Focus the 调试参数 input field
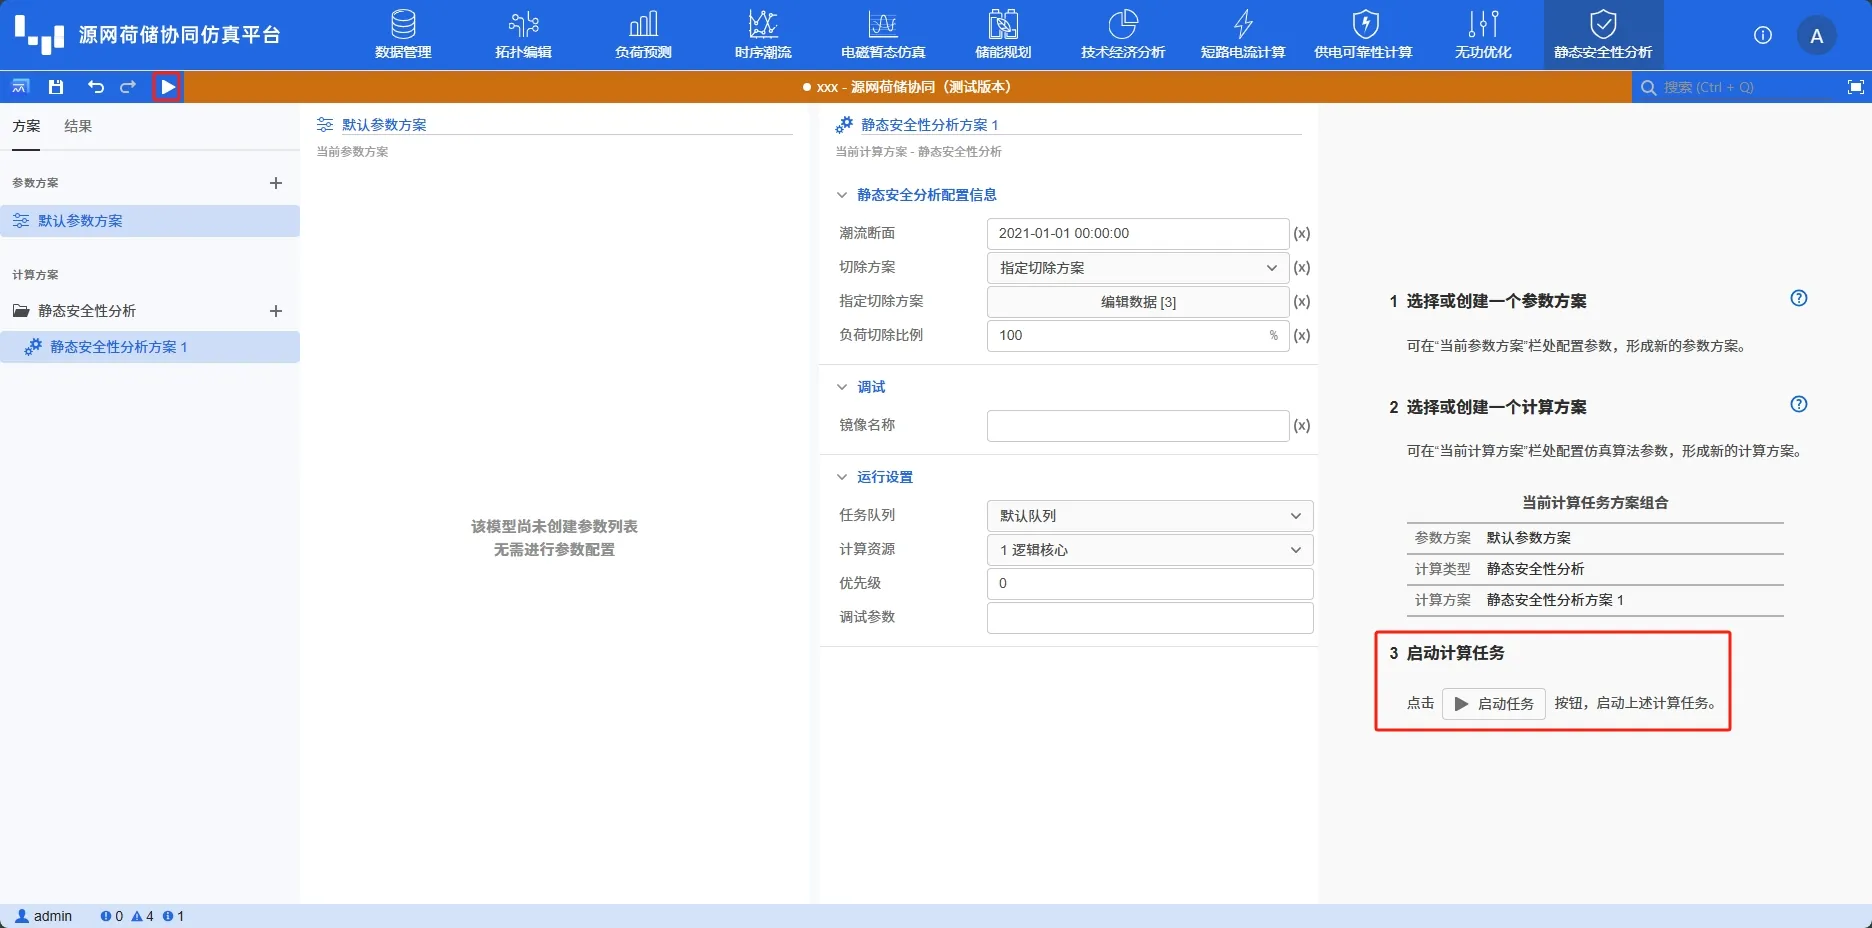1872x928 pixels. tap(1150, 618)
